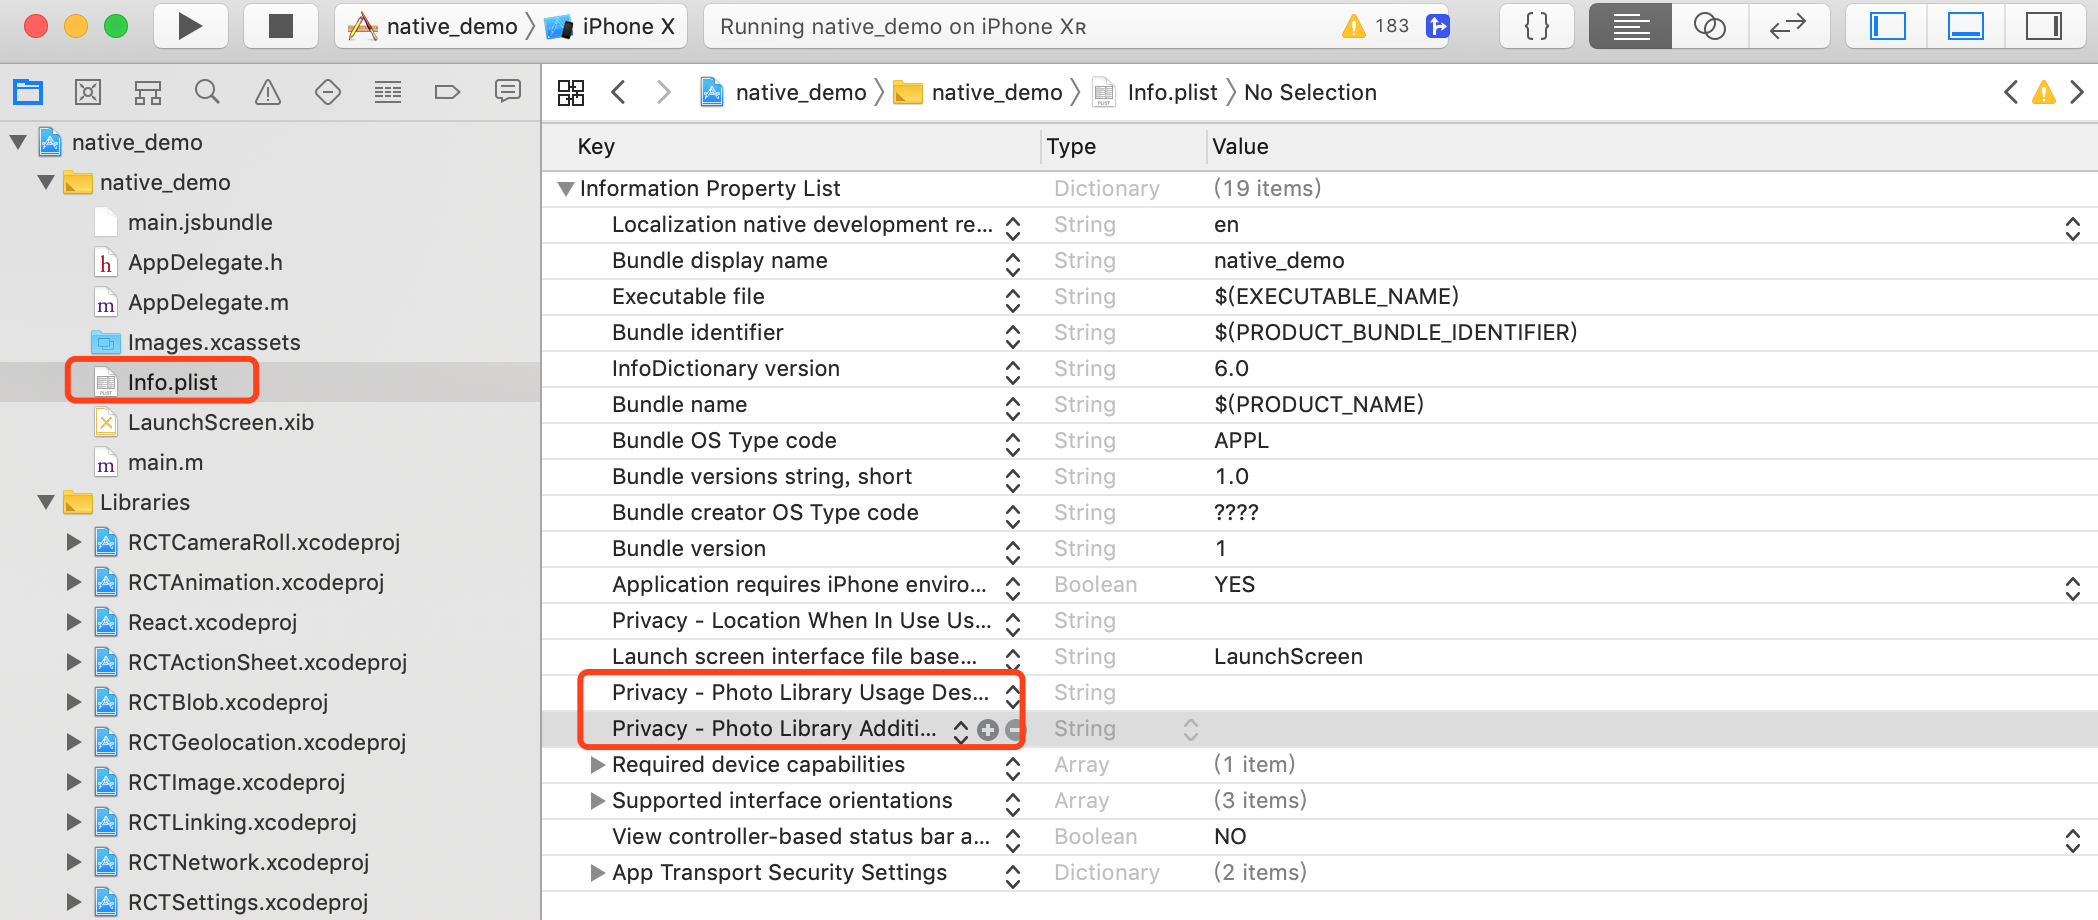Open the native_demo scheme selector

click(433, 27)
